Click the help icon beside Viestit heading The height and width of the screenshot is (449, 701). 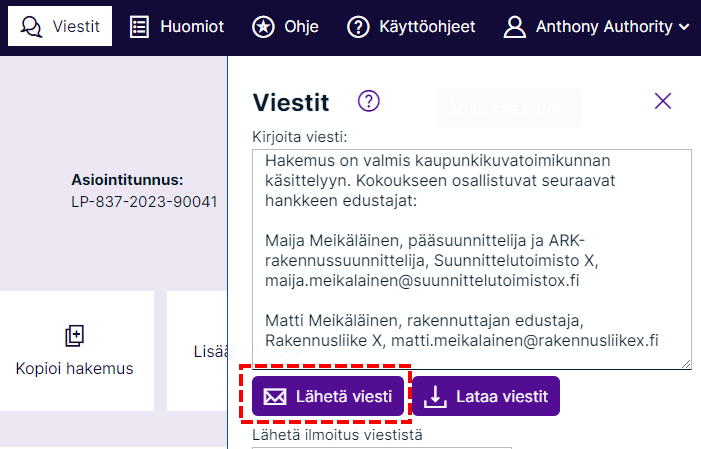point(369,100)
